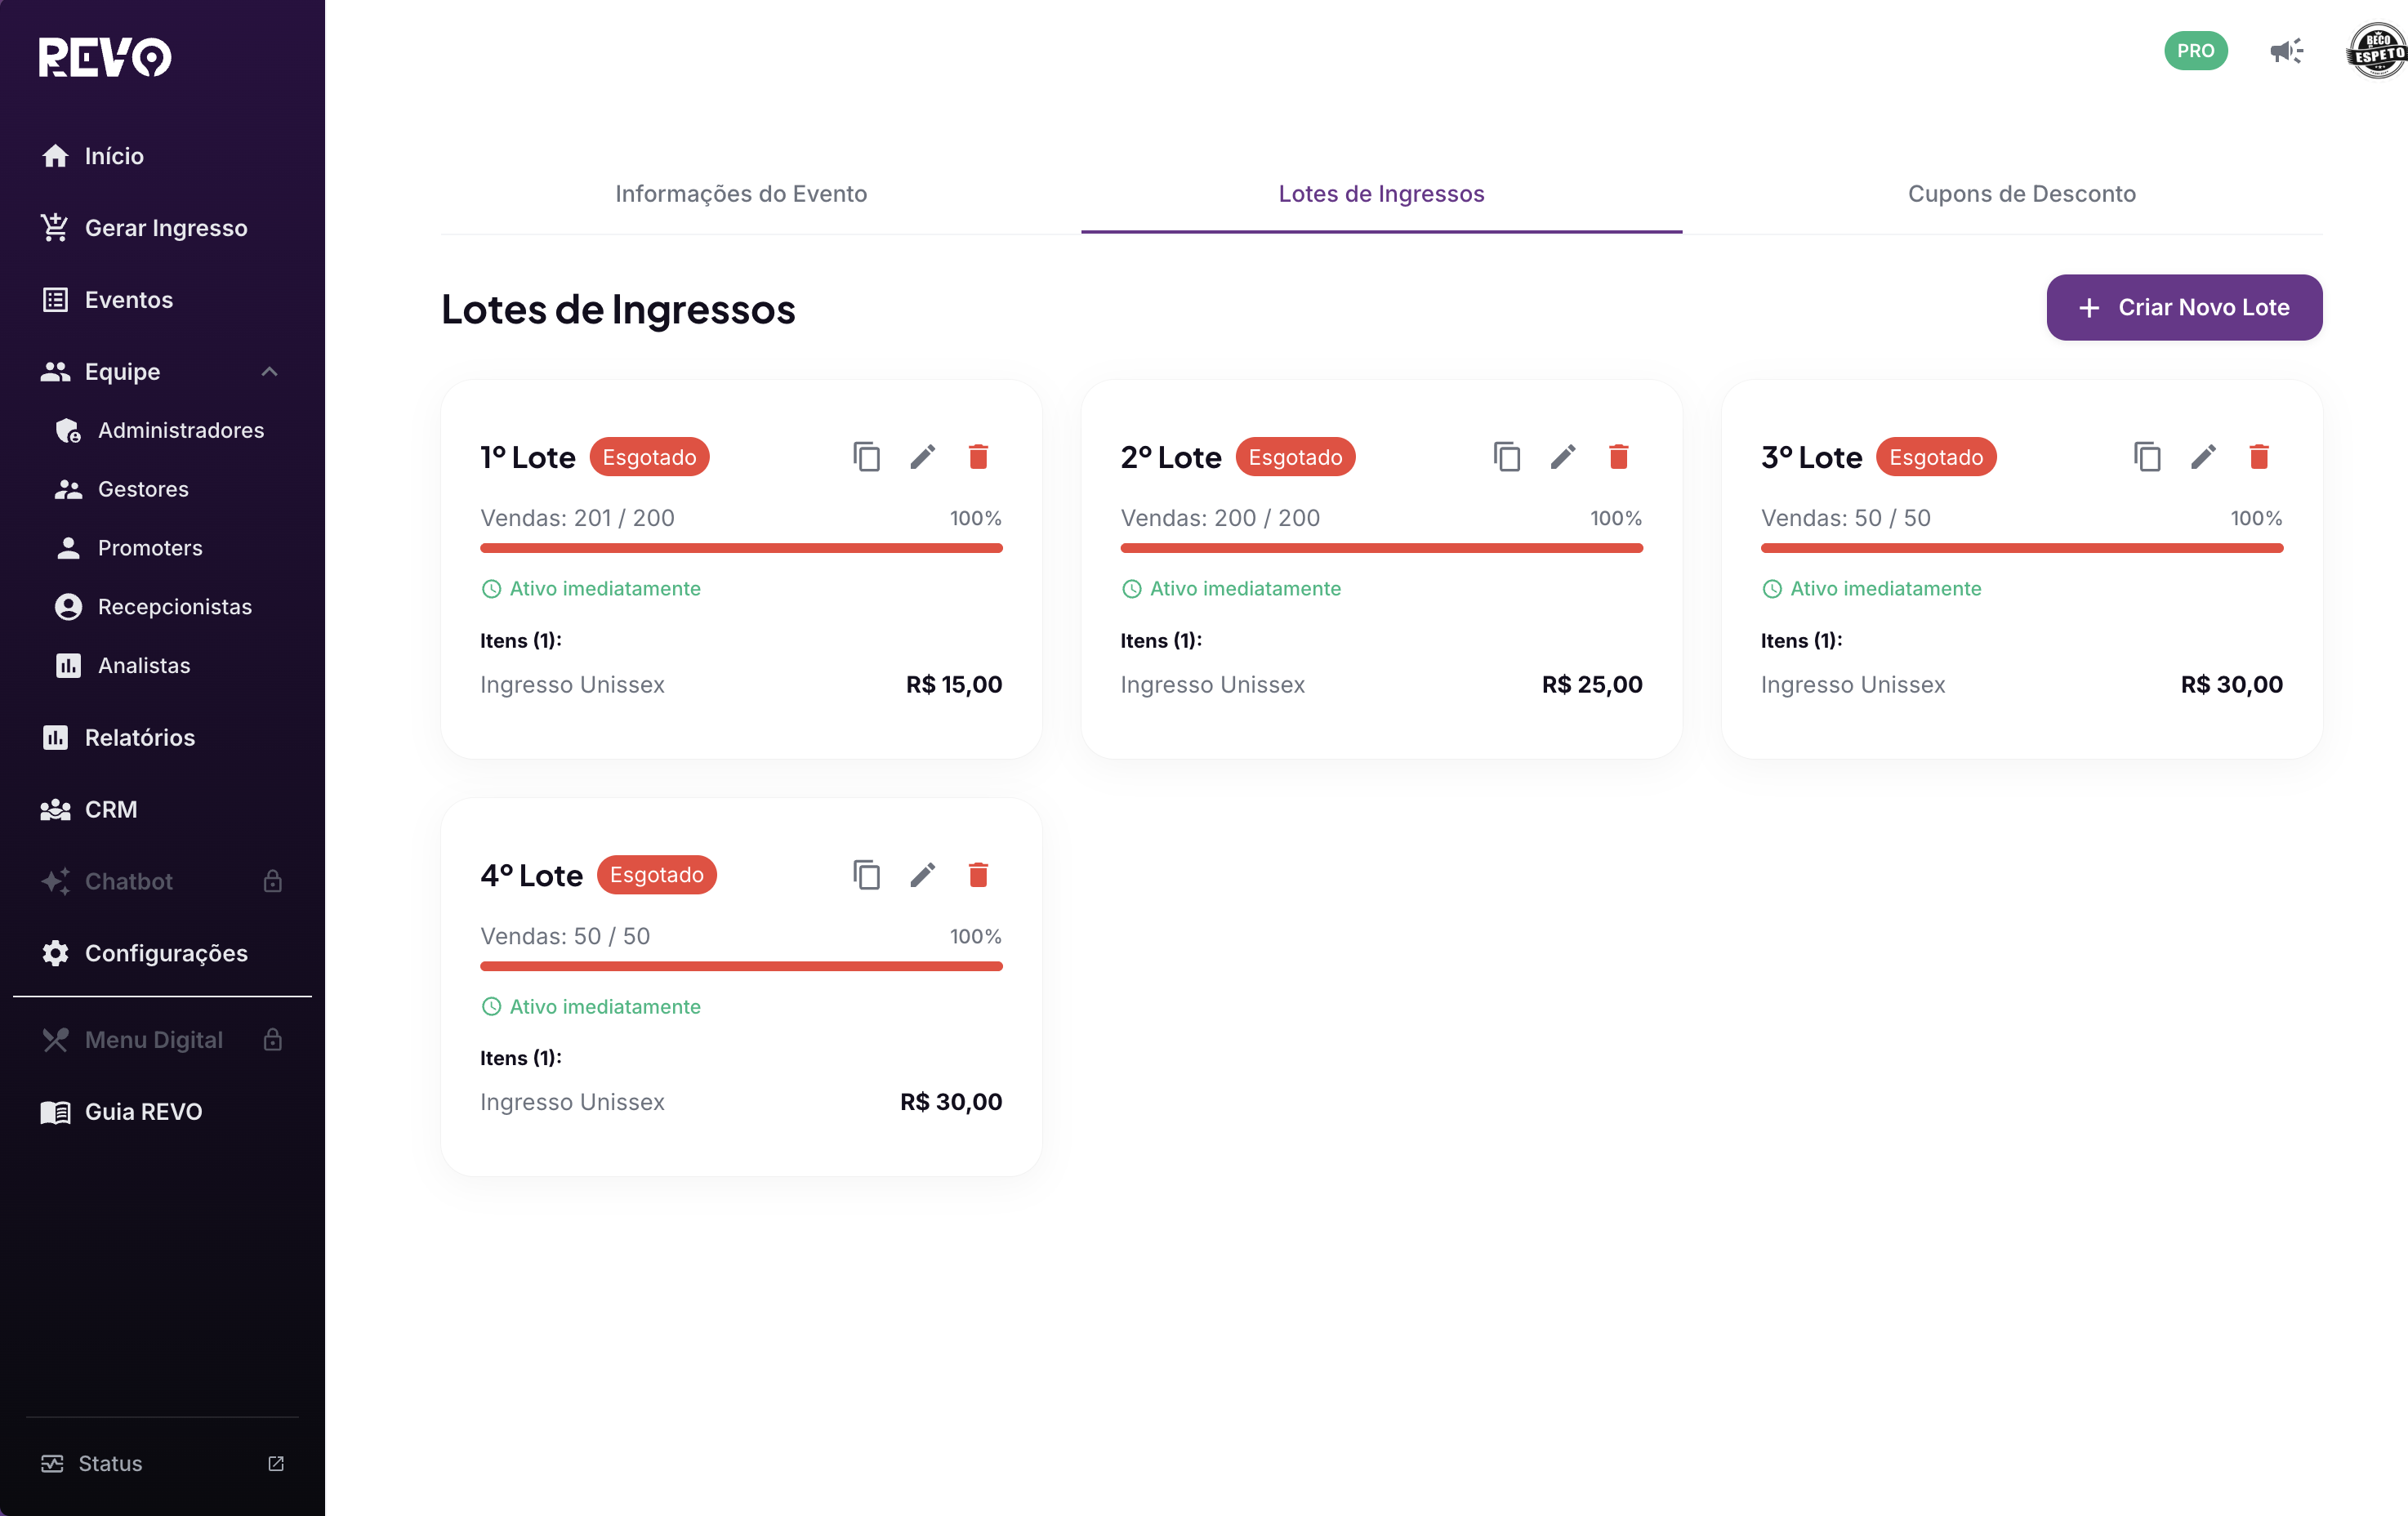Open Gestores under Equipe
The width and height of the screenshot is (2408, 1516).
pos(162,490)
